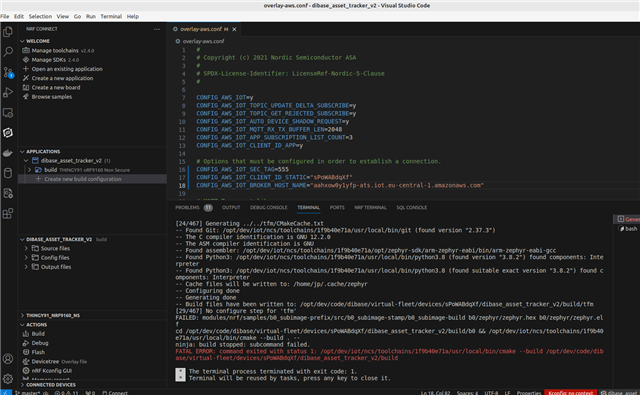The height and width of the screenshot is (395, 640).
Task: Open the Extensions view icon
Action: click(x=8, y=213)
